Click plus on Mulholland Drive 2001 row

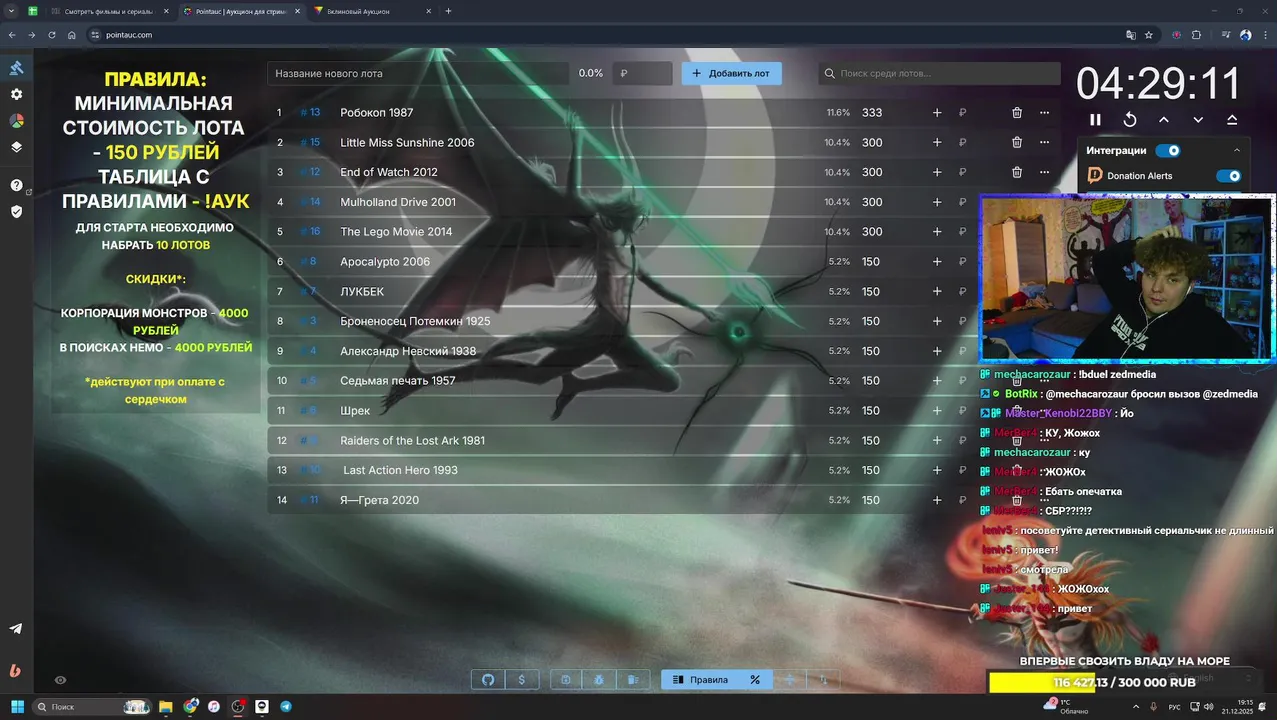coord(937,202)
